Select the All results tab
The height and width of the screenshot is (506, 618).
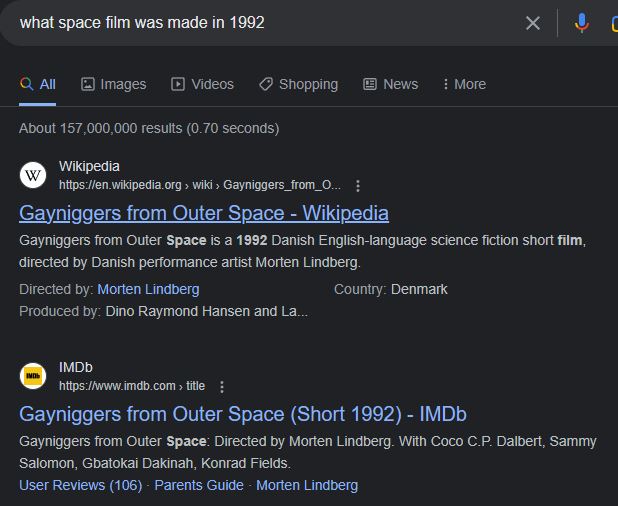tap(38, 84)
